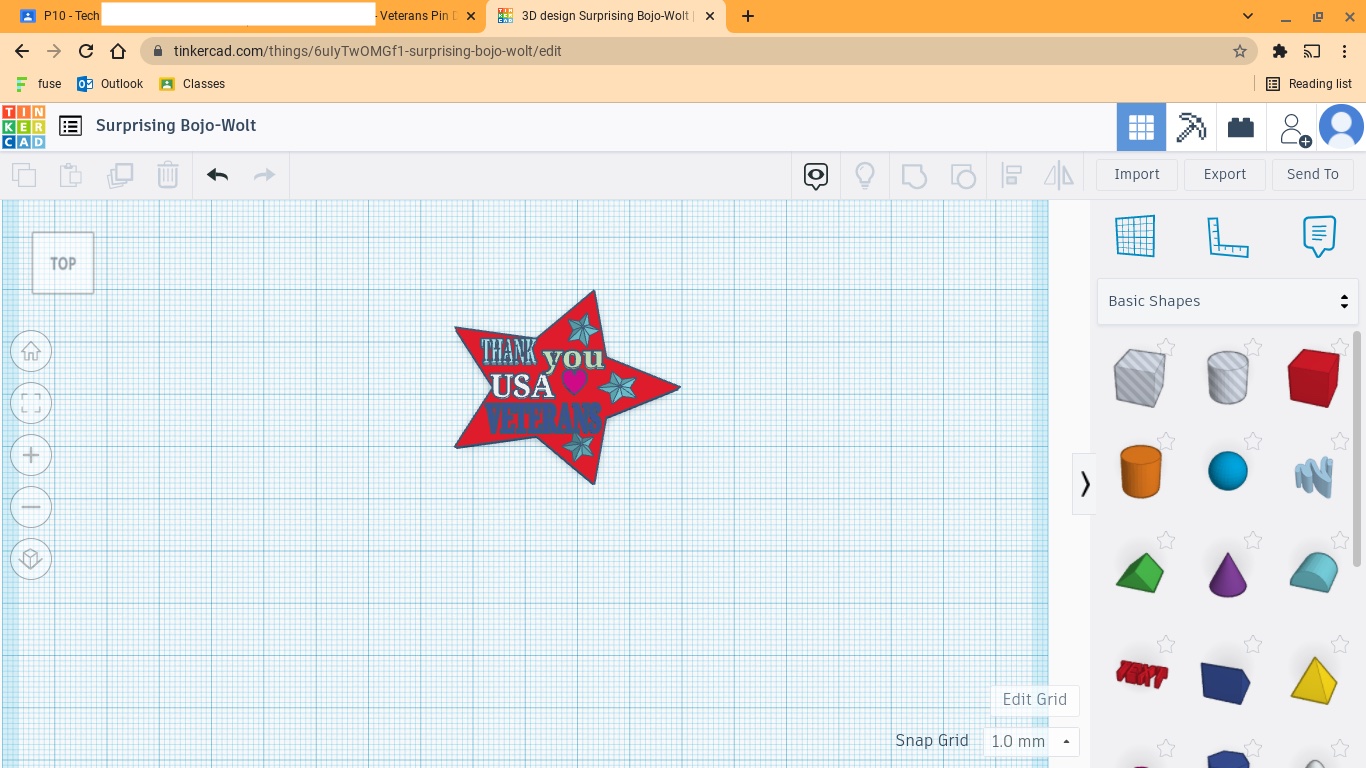Pick the striped Box hole shape

point(1139,378)
